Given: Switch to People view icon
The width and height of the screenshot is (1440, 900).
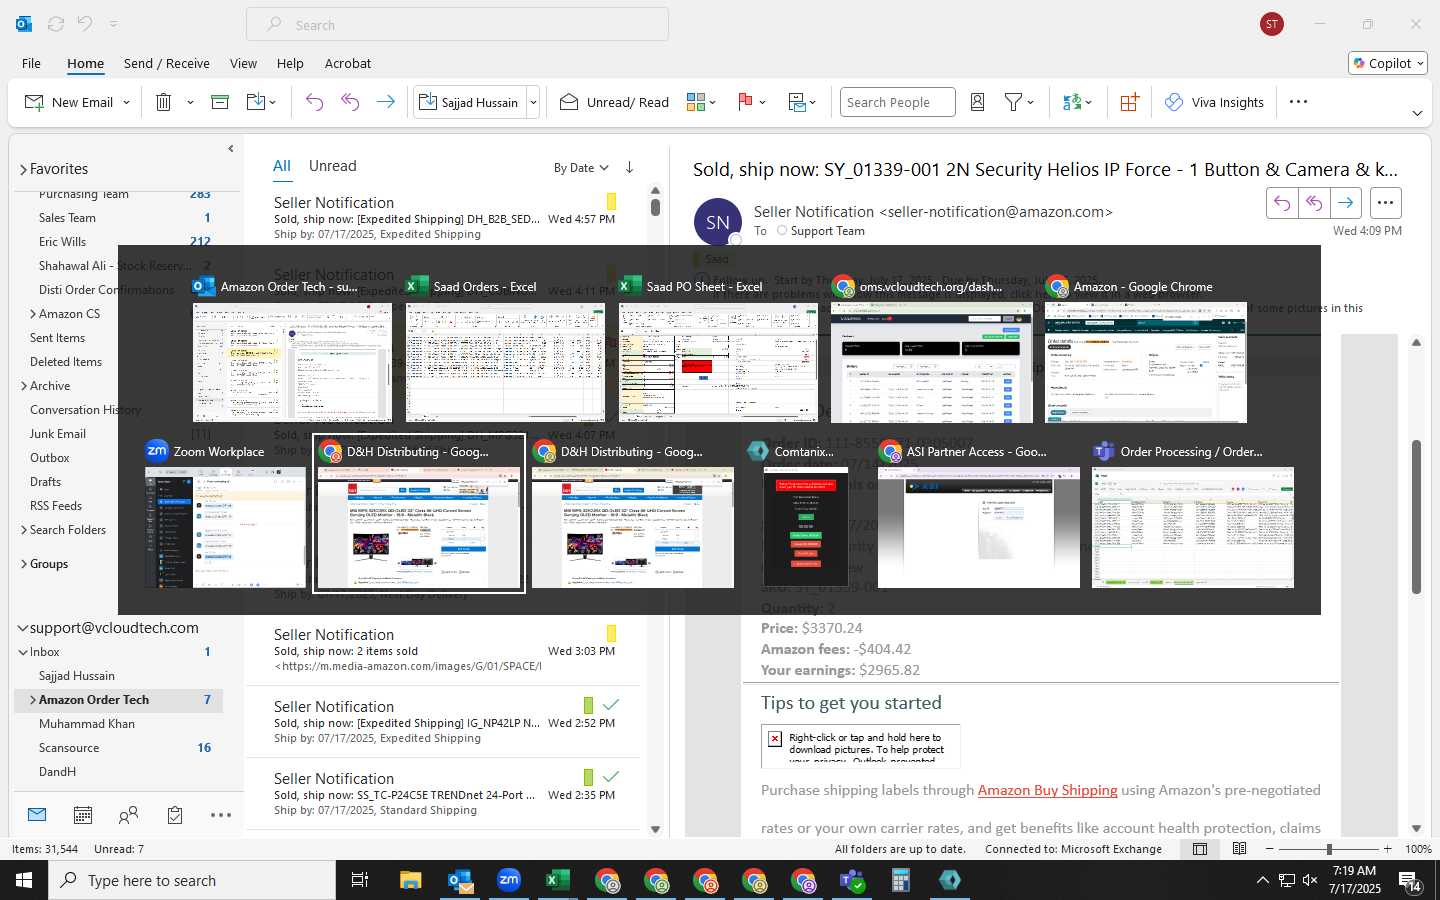Looking at the screenshot, I should pos(128,816).
